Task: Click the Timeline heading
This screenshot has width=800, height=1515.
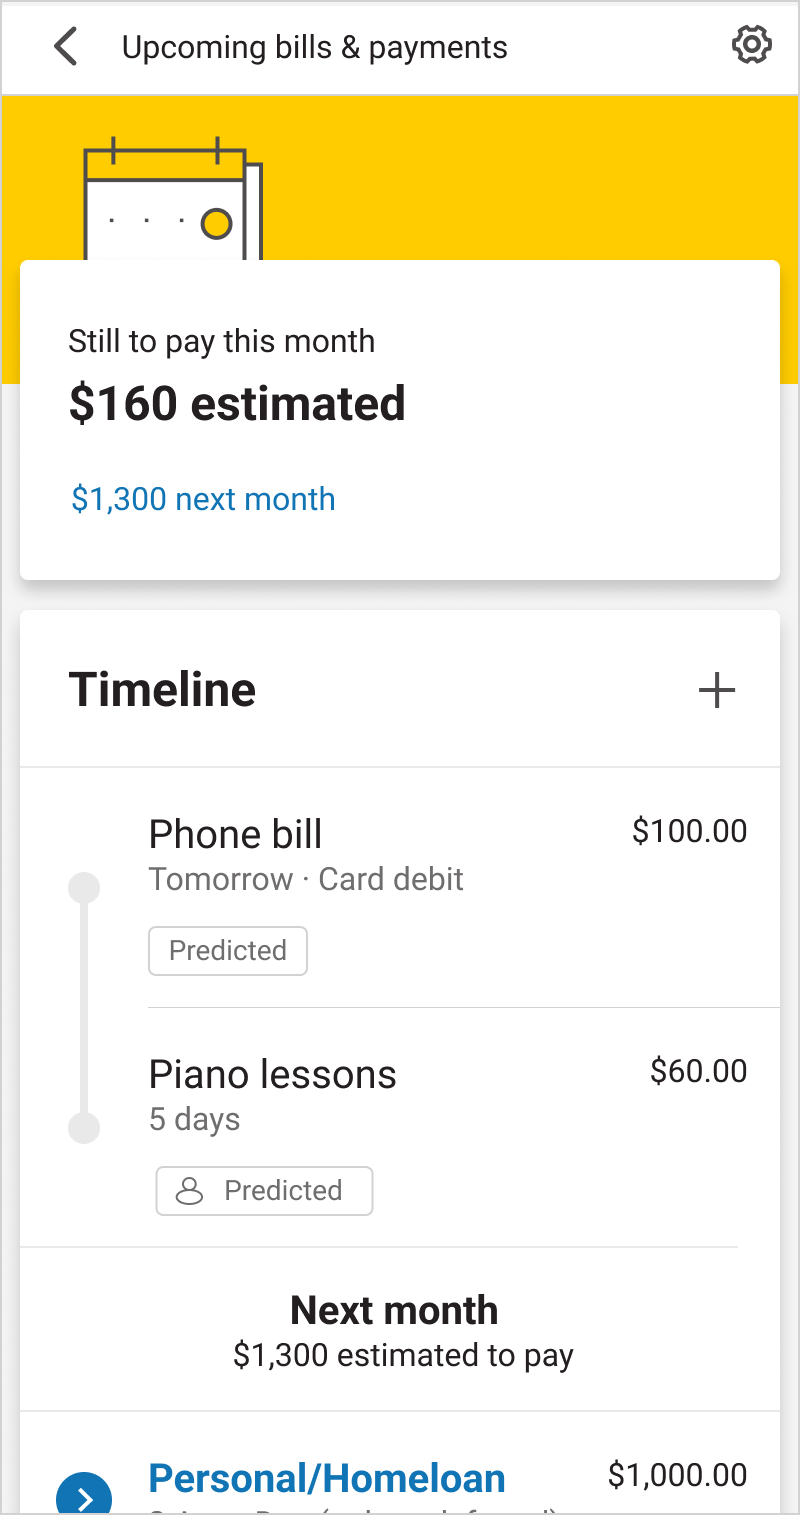Action: (x=162, y=690)
